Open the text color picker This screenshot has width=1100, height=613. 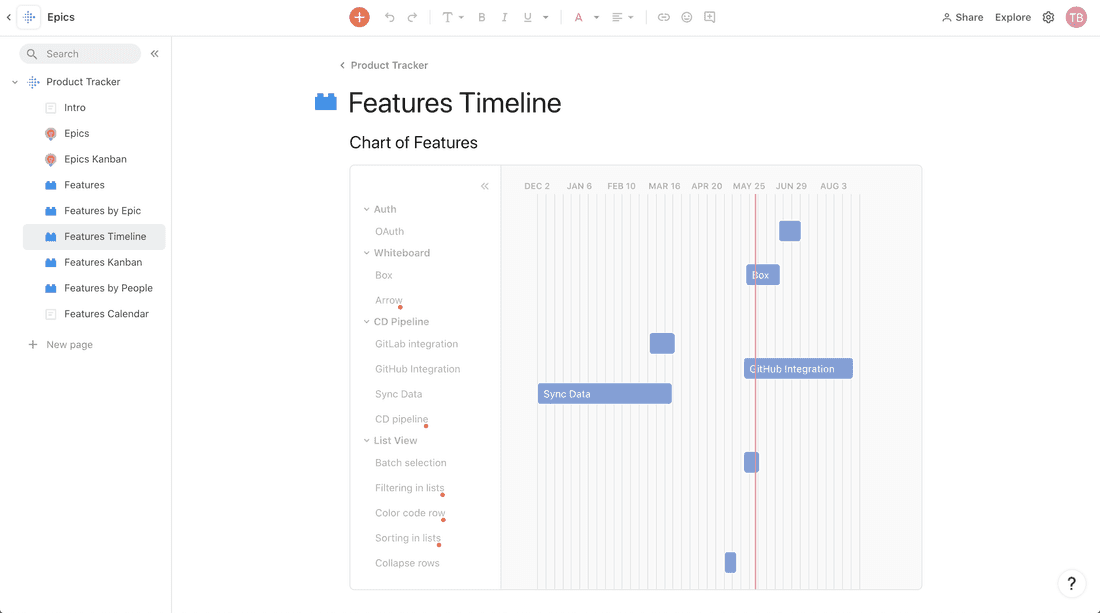pos(583,17)
